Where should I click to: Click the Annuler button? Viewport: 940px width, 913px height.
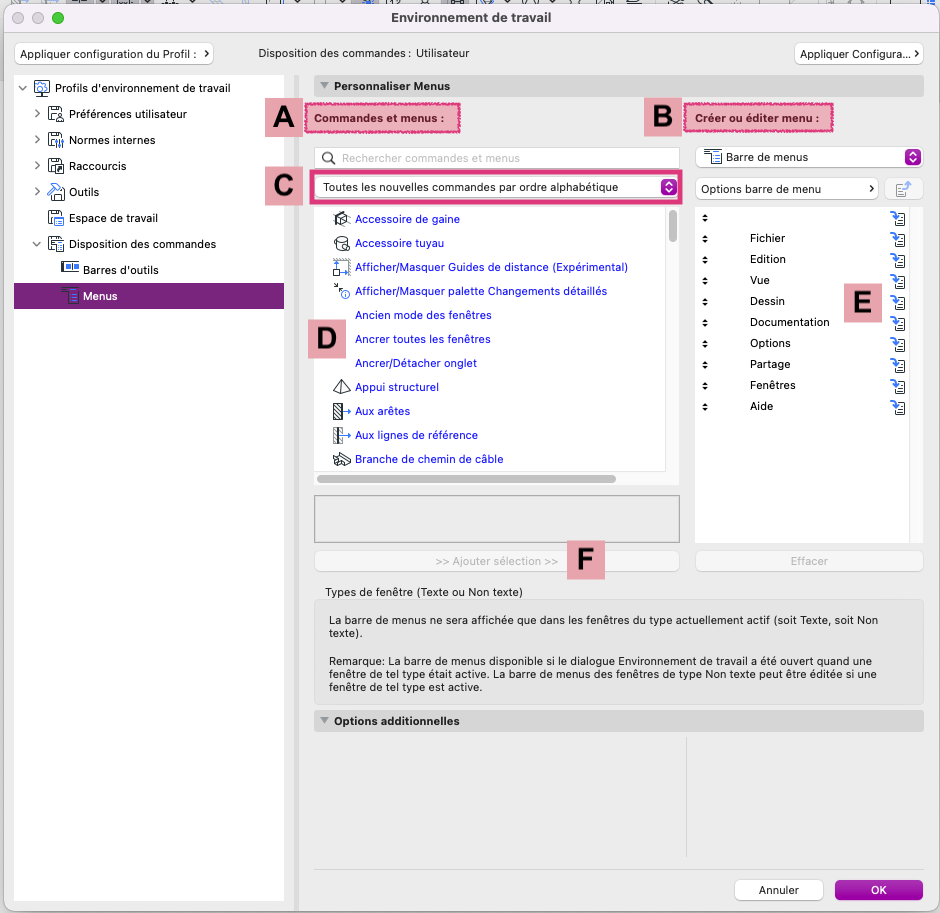point(778,890)
